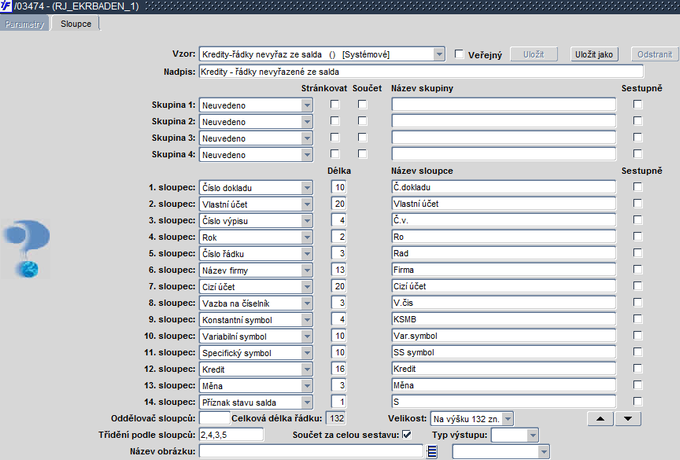Click the application logo in title bar
The height and width of the screenshot is (460, 680).
(x=6, y=6)
